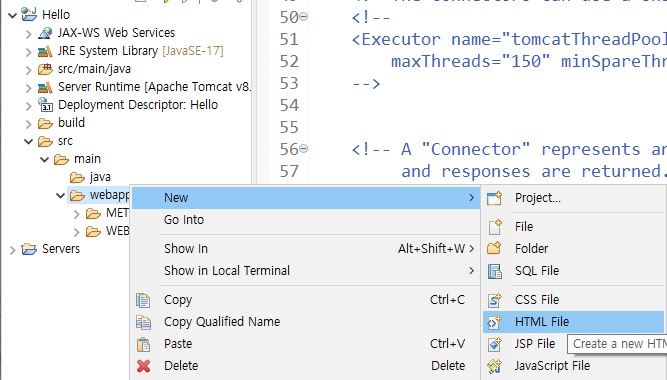Expand the Servers project node
Image resolution: width=667 pixels, height=380 pixels.
click(12, 250)
